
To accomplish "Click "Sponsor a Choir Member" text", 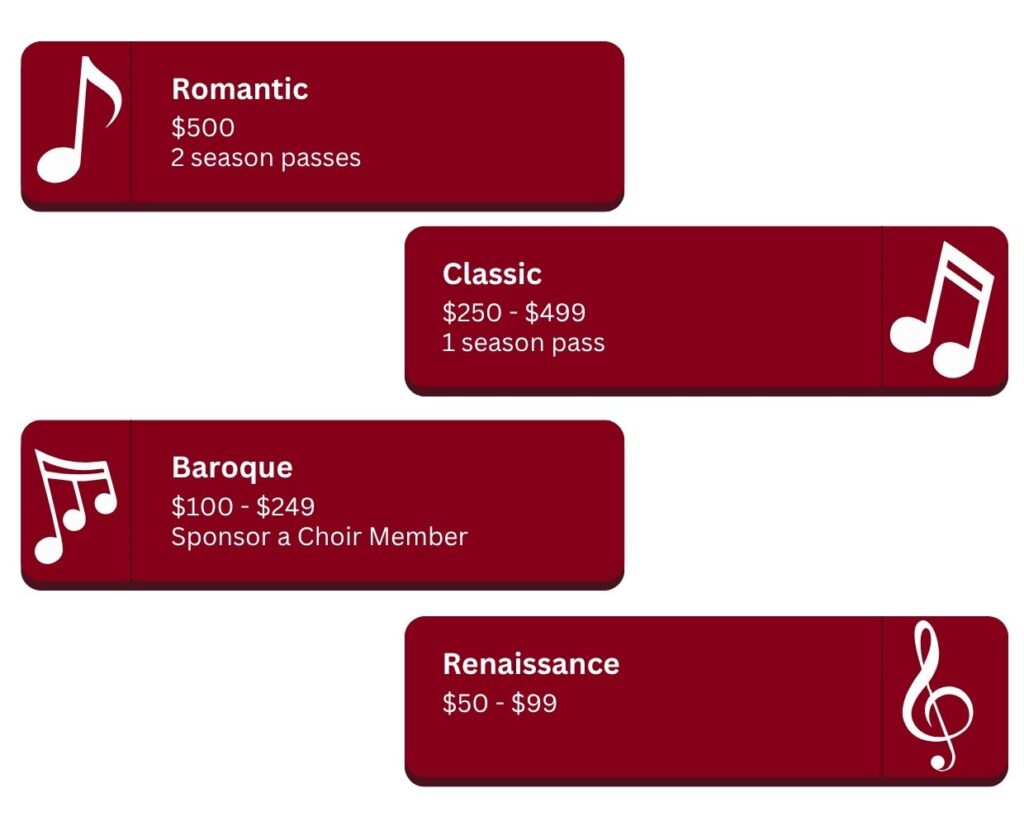I will [x=319, y=537].
